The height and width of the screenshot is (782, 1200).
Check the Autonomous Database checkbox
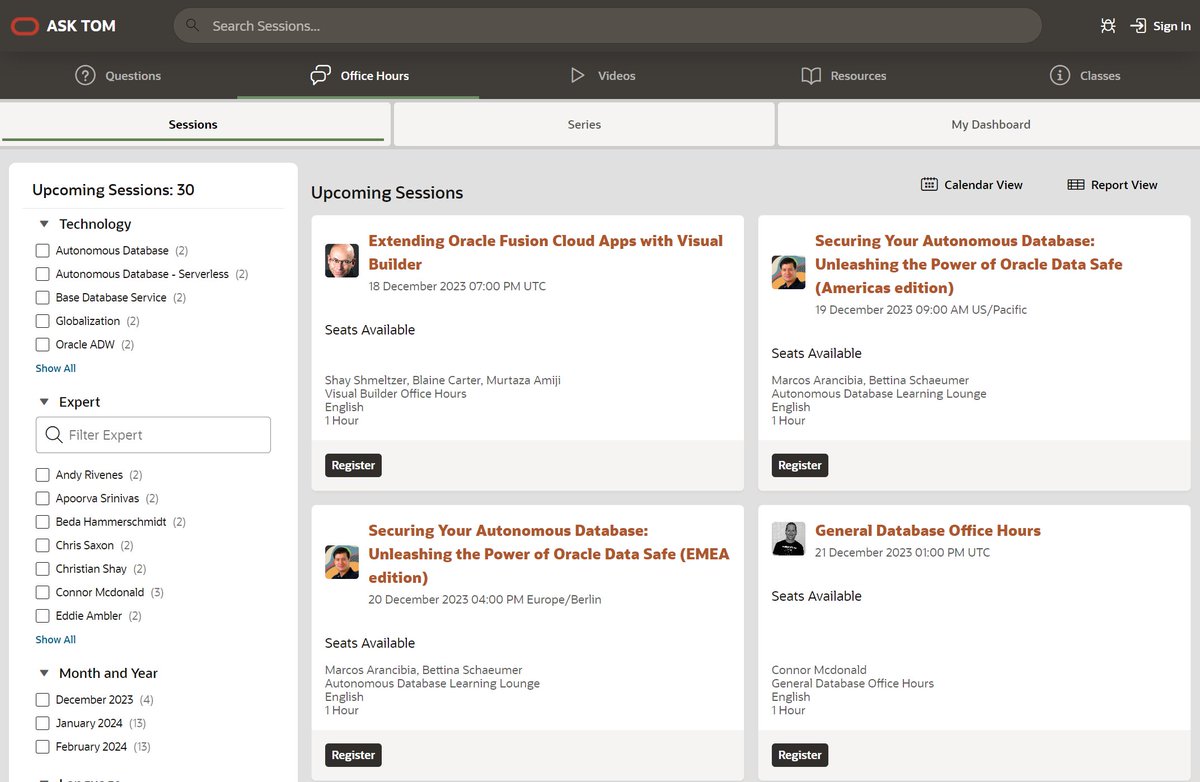(x=42, y=250)
